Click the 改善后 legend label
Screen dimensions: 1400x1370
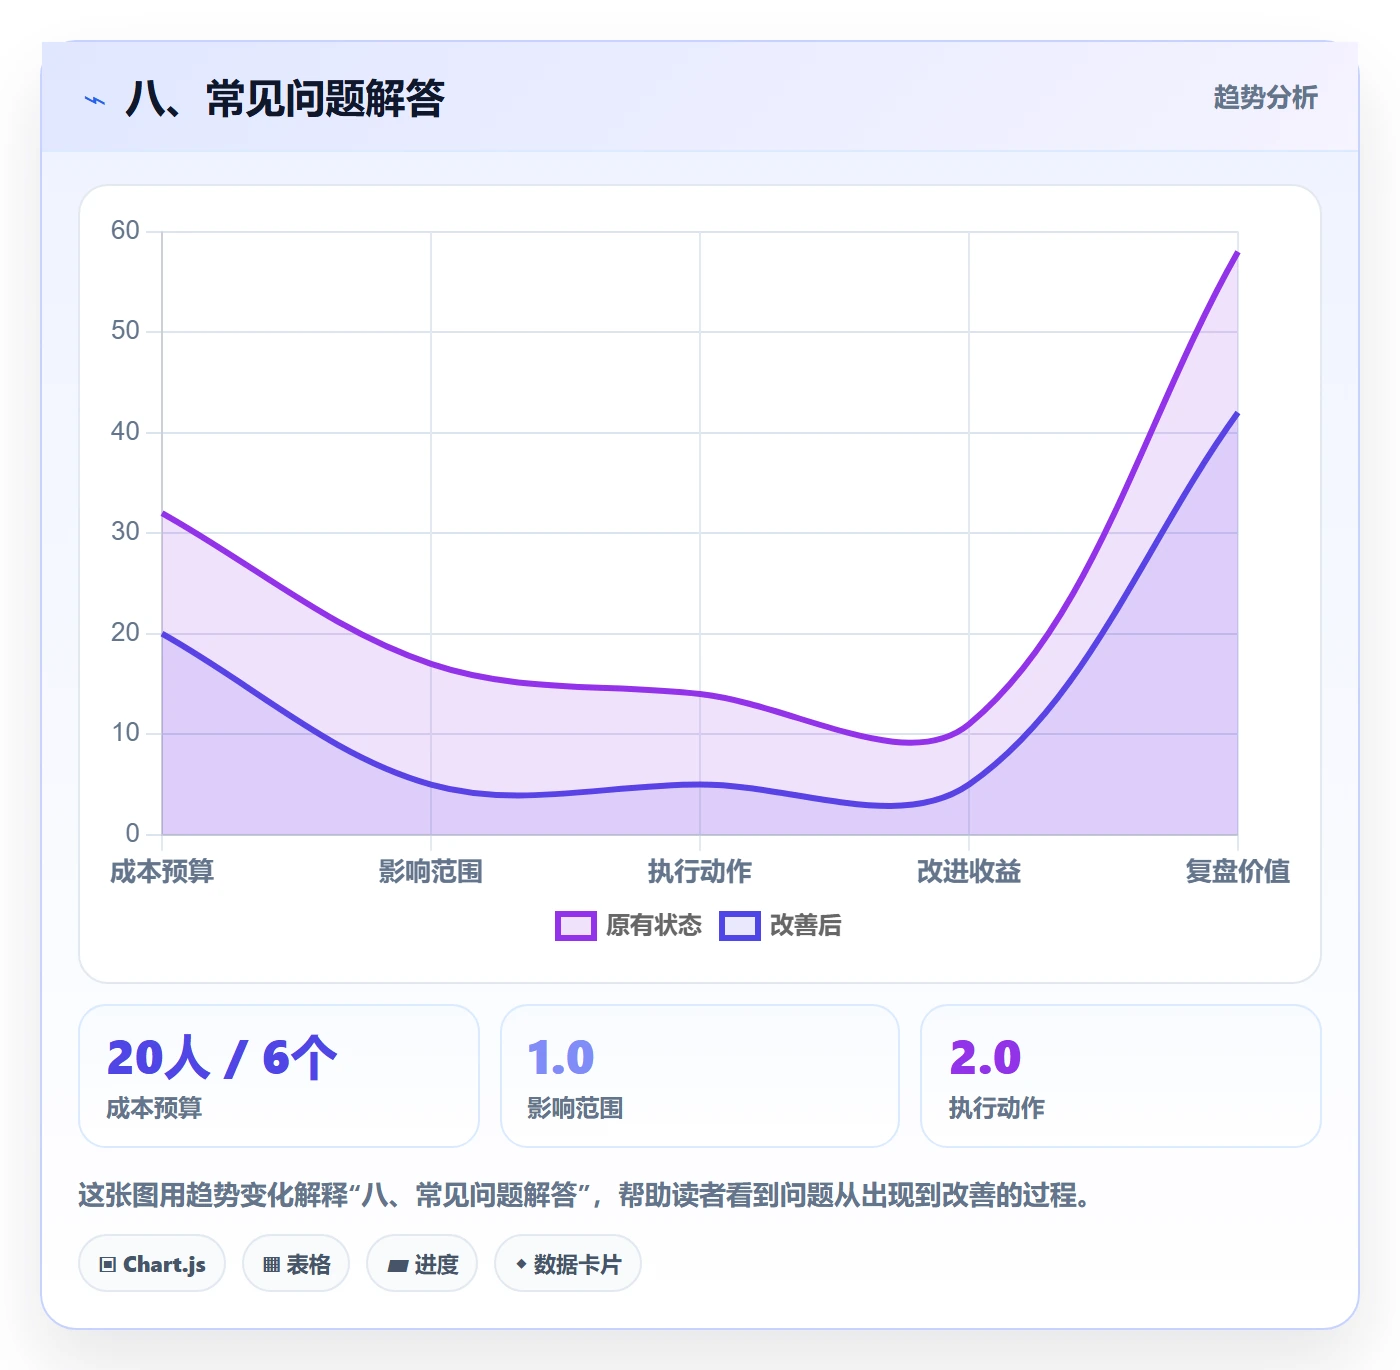click(x=805, y=926)
